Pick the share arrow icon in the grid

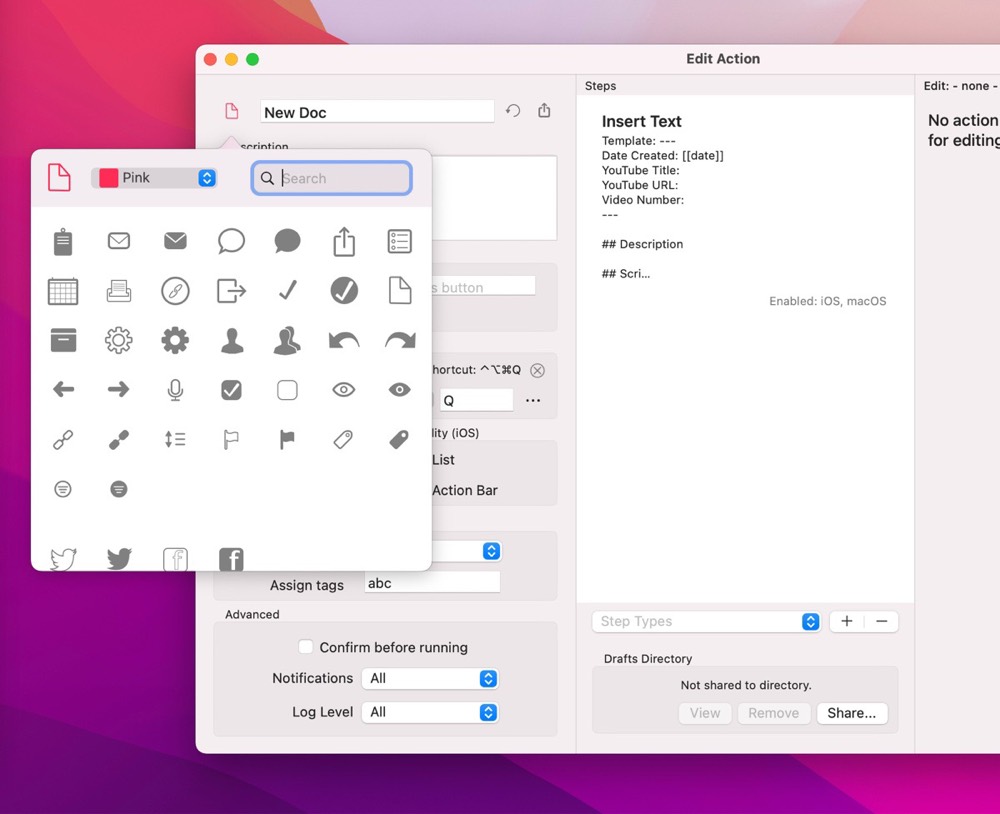click(x=344, y=242)
